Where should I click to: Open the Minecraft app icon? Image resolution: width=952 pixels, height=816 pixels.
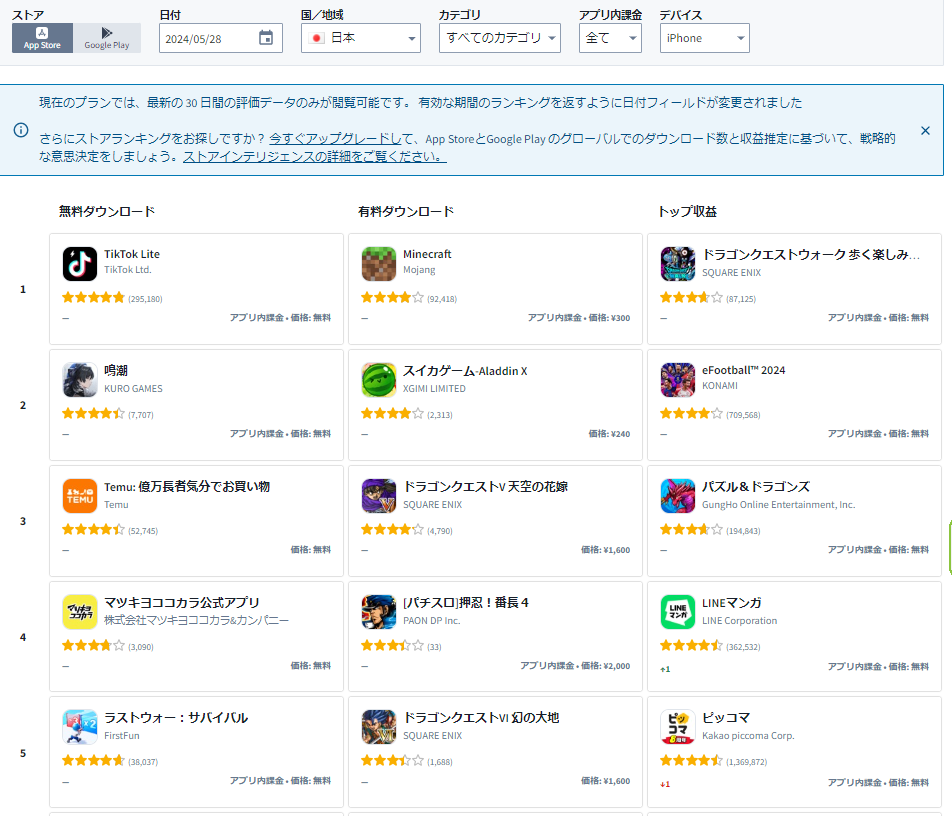(x=379, y=264)
